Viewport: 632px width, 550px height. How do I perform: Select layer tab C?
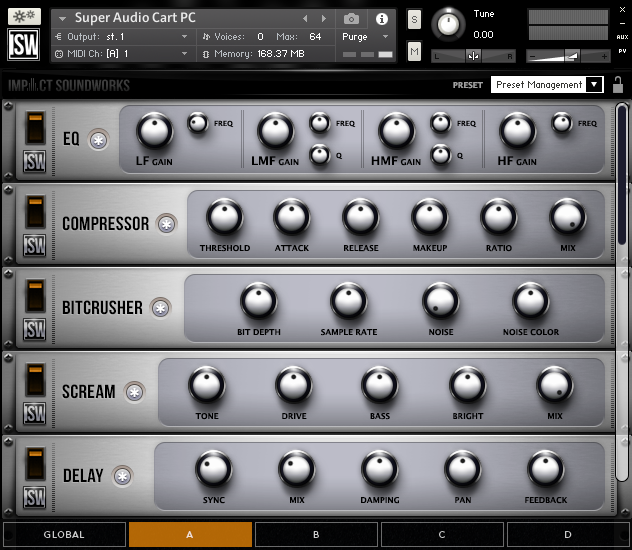pos(442,535)
